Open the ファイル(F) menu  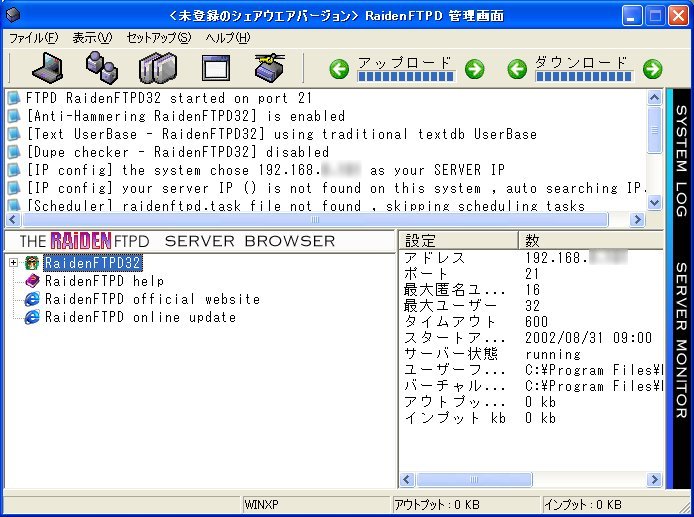tap(34, 38)
